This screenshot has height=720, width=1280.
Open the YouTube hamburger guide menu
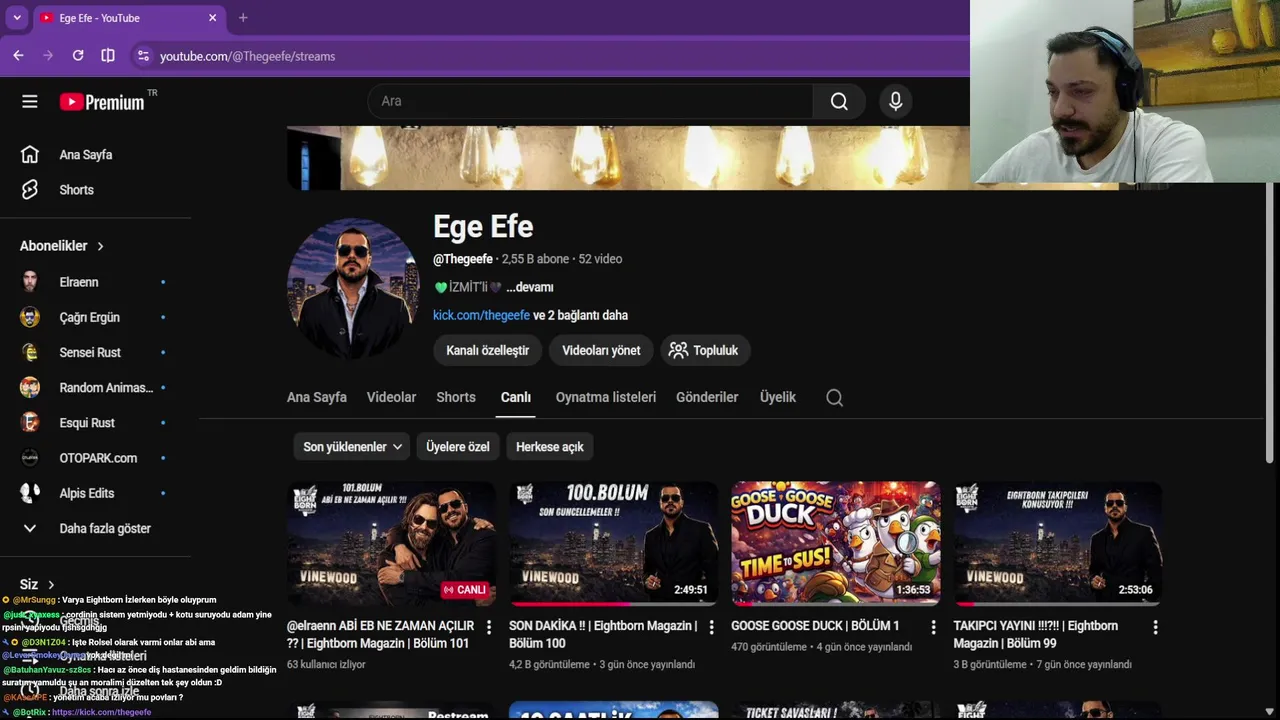[30, 101]
